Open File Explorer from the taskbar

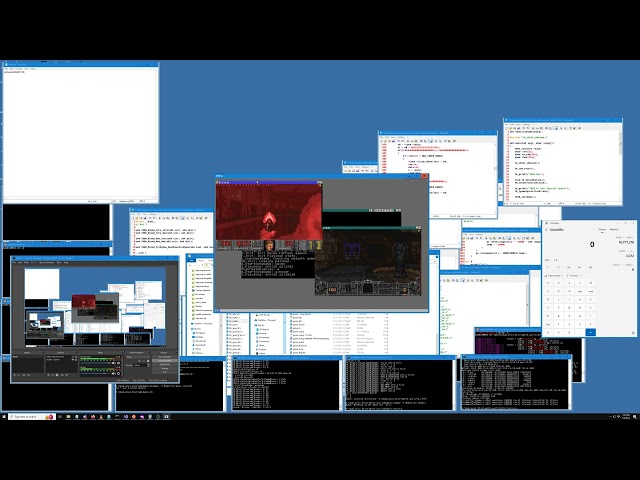click(68, 417)
